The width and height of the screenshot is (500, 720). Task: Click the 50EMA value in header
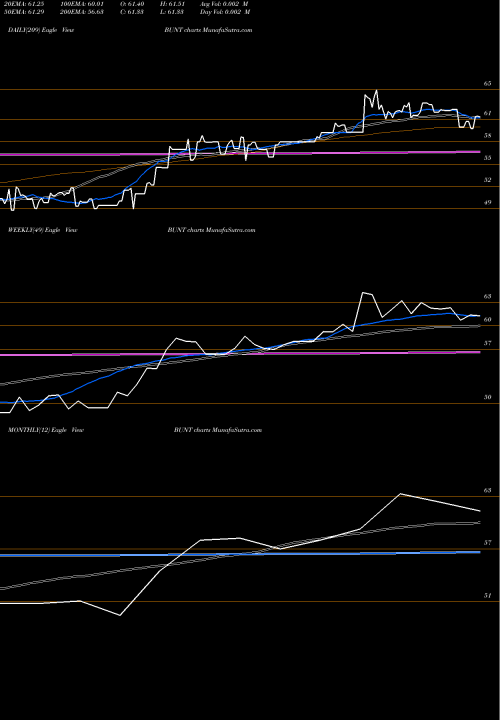(x=22, y=12)
